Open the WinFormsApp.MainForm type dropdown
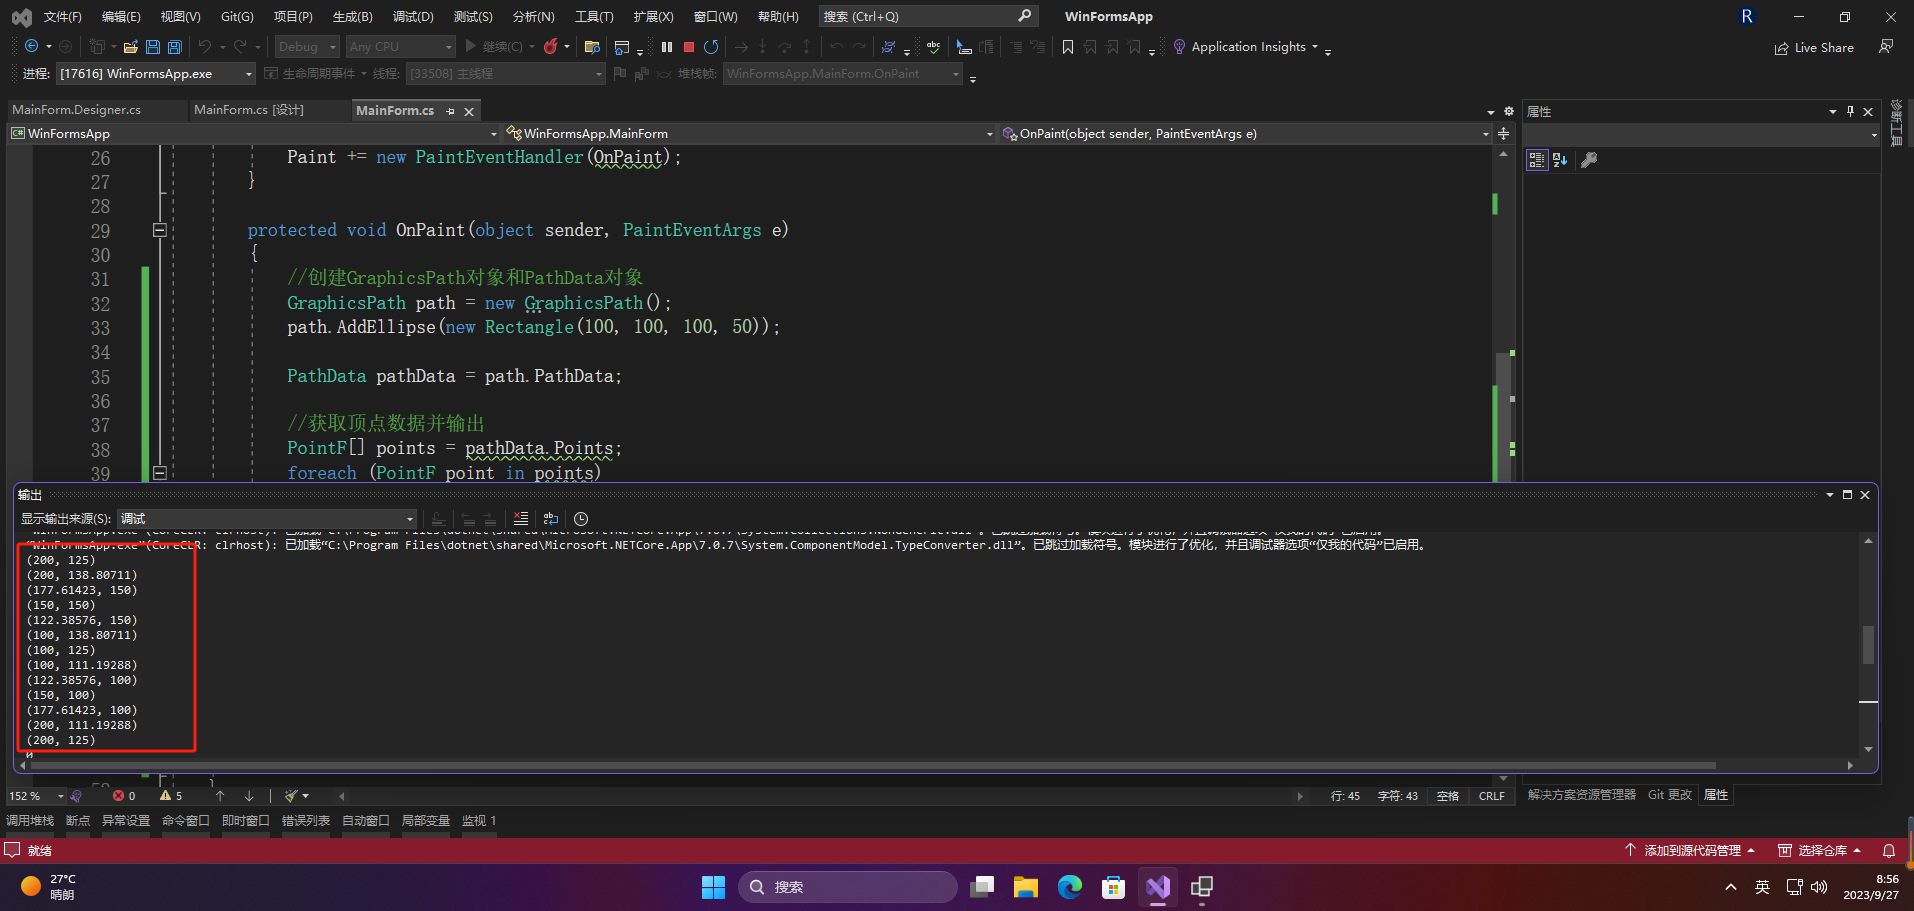 tap(749, 133)
